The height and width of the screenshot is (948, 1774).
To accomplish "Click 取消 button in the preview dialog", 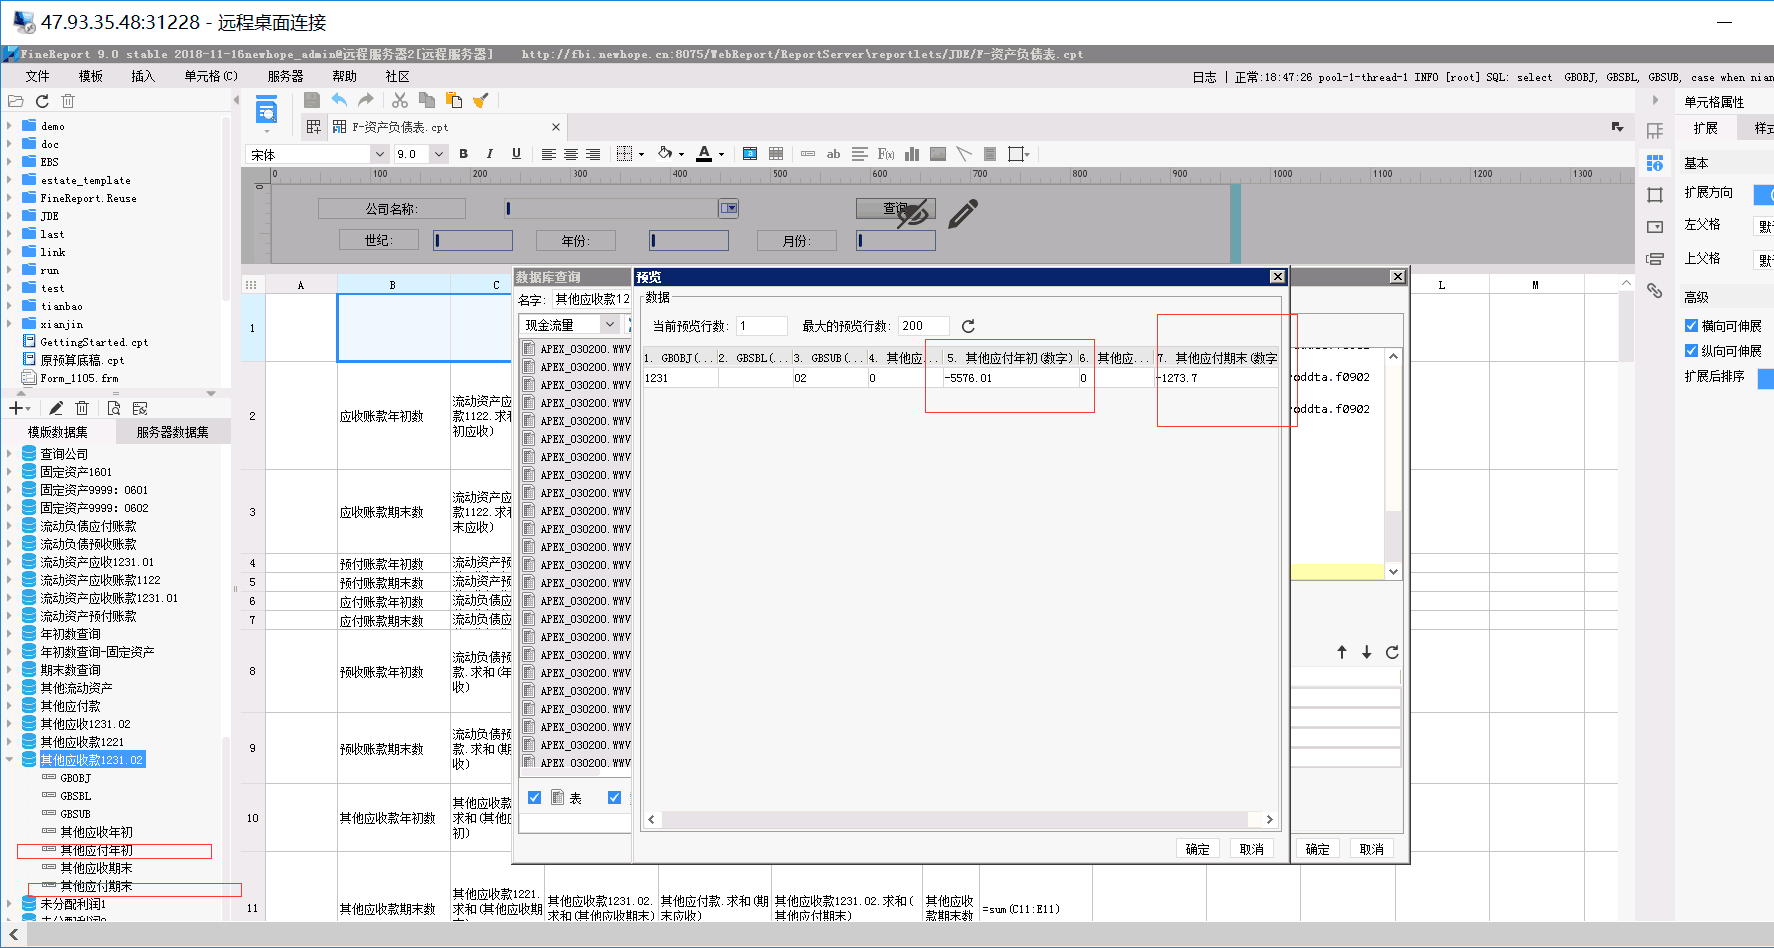I will [1251, 849].
